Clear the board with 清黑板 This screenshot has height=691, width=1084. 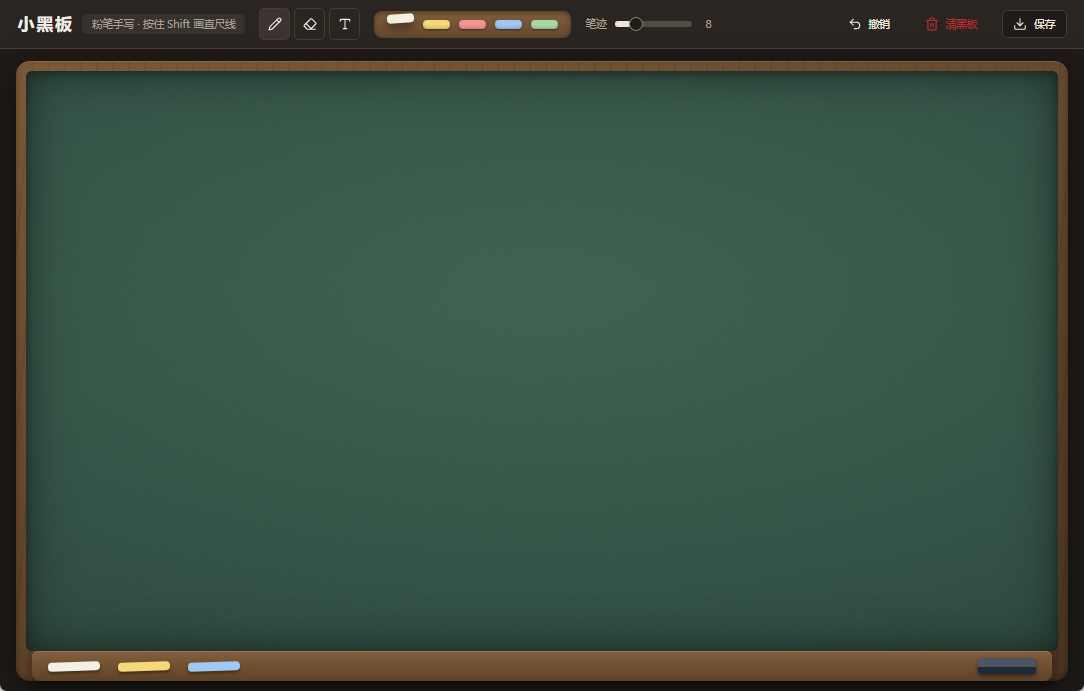(x=952, y=24)
